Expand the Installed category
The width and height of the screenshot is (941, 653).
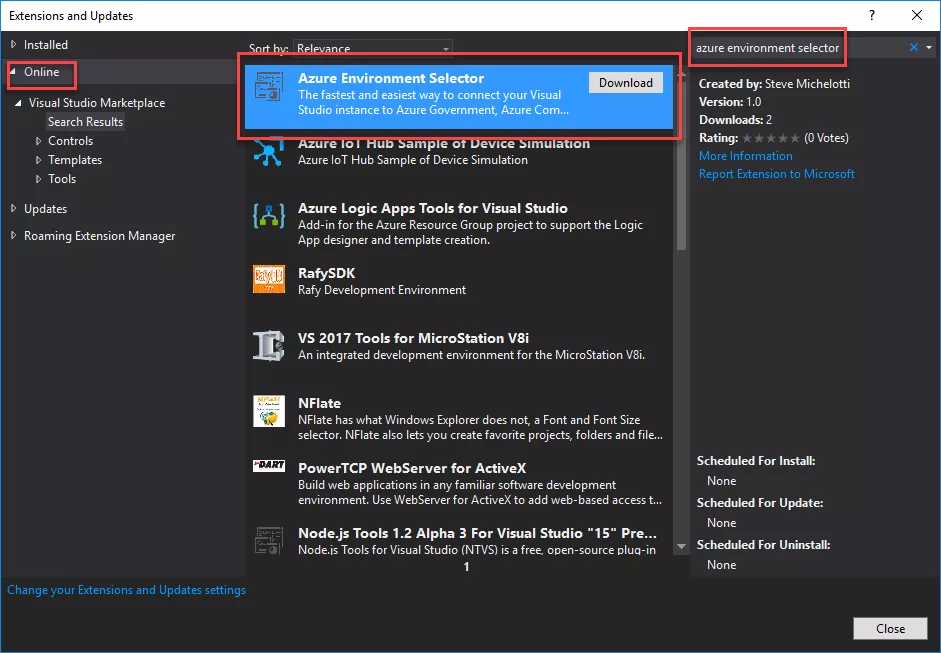click(13, 44)
